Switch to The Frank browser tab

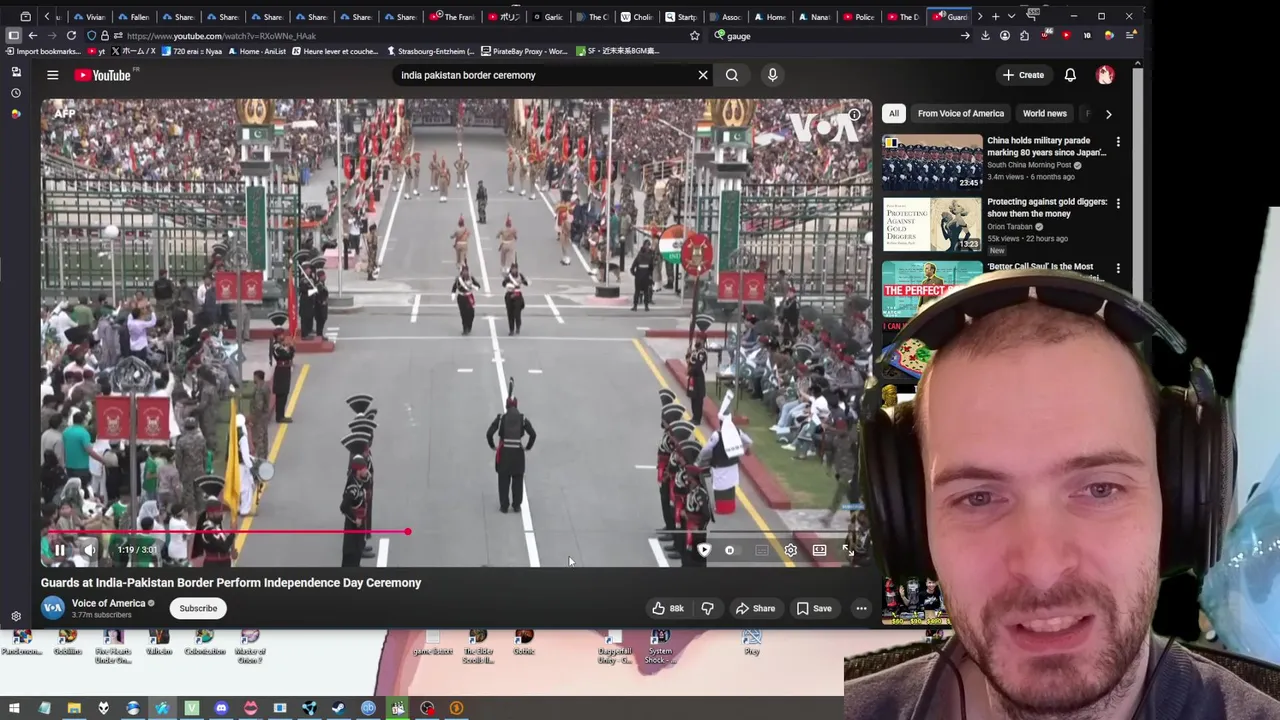[x=453, y=17]
